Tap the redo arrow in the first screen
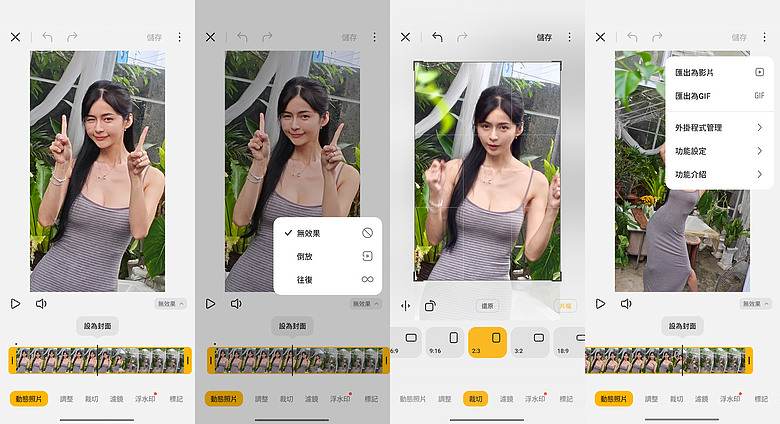This screenshot has height=424, width=780. pos(72,37)
